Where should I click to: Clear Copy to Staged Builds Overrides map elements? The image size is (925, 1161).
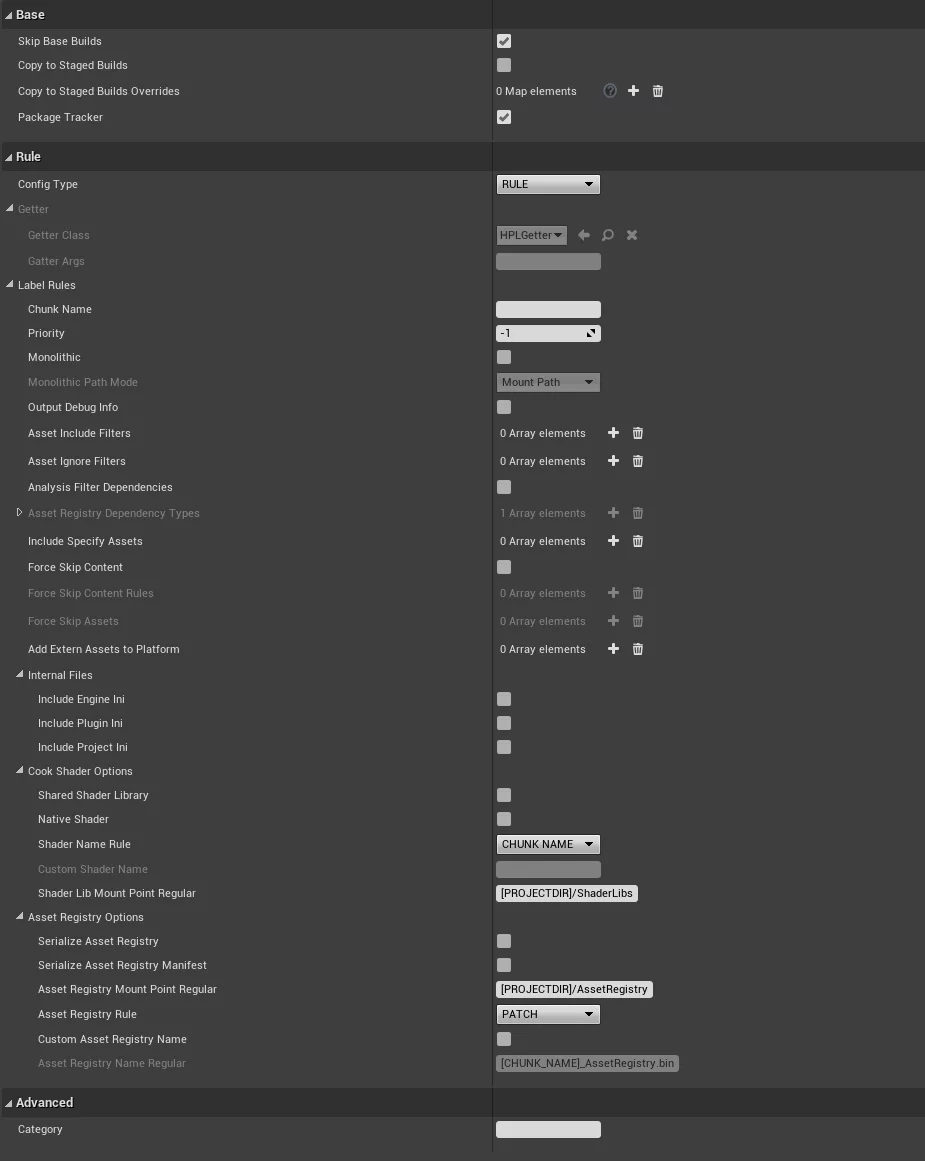pos(658,90)
